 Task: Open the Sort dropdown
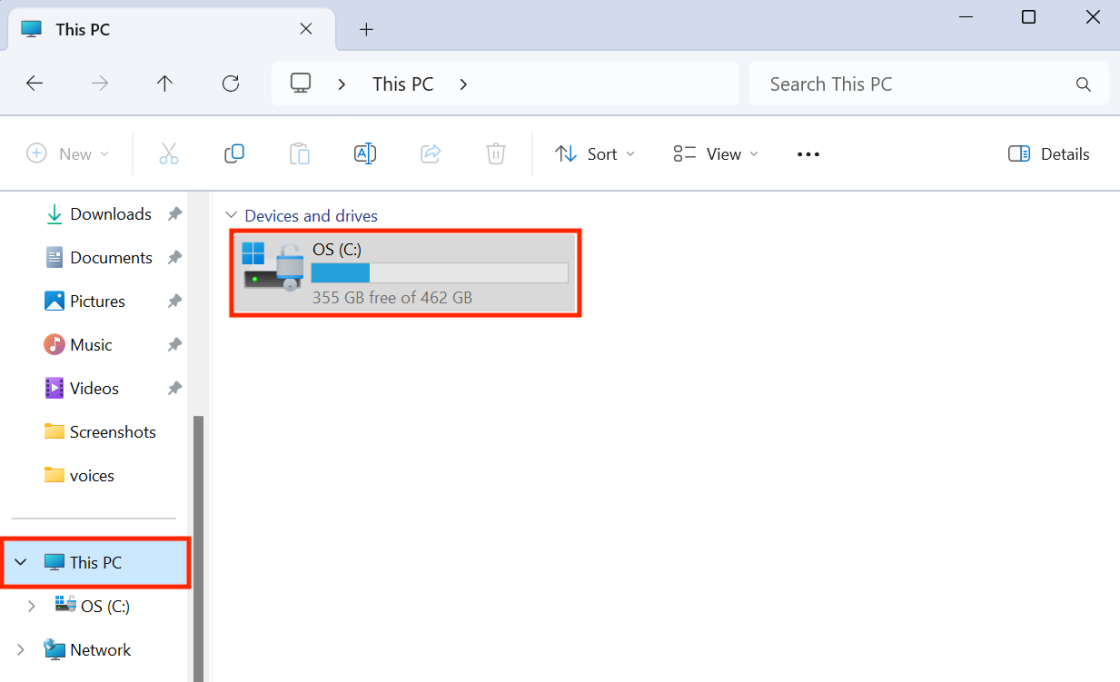(594, 153)
